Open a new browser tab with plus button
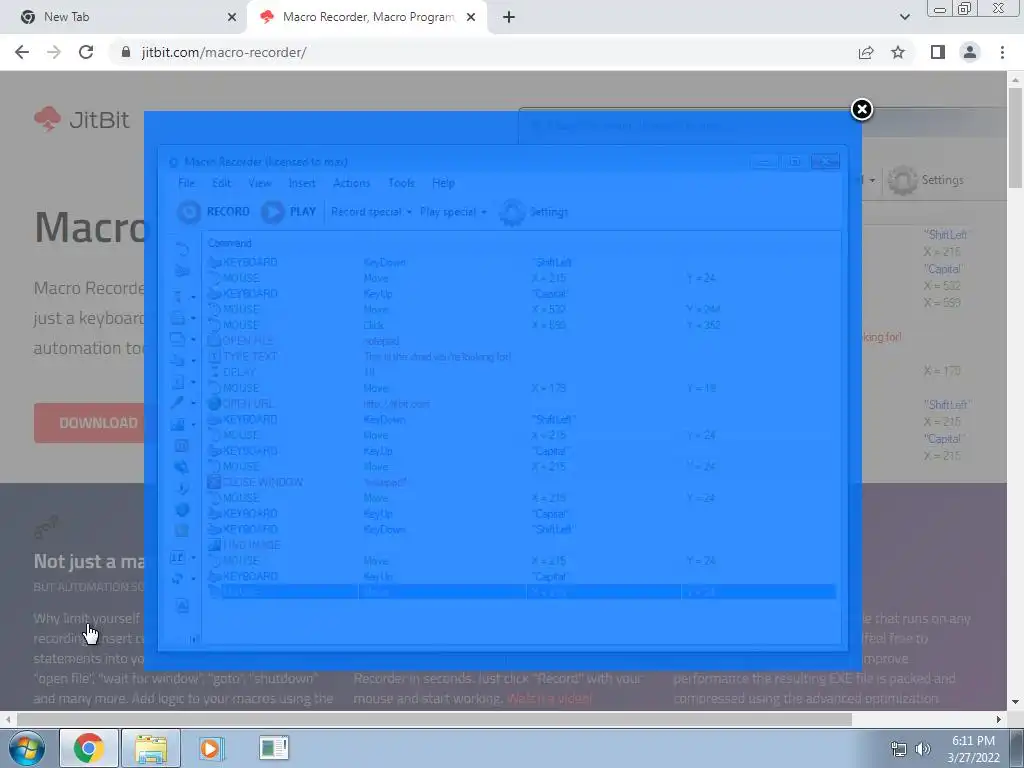This screenshot has width=1024, height=768. pos(509,17)
